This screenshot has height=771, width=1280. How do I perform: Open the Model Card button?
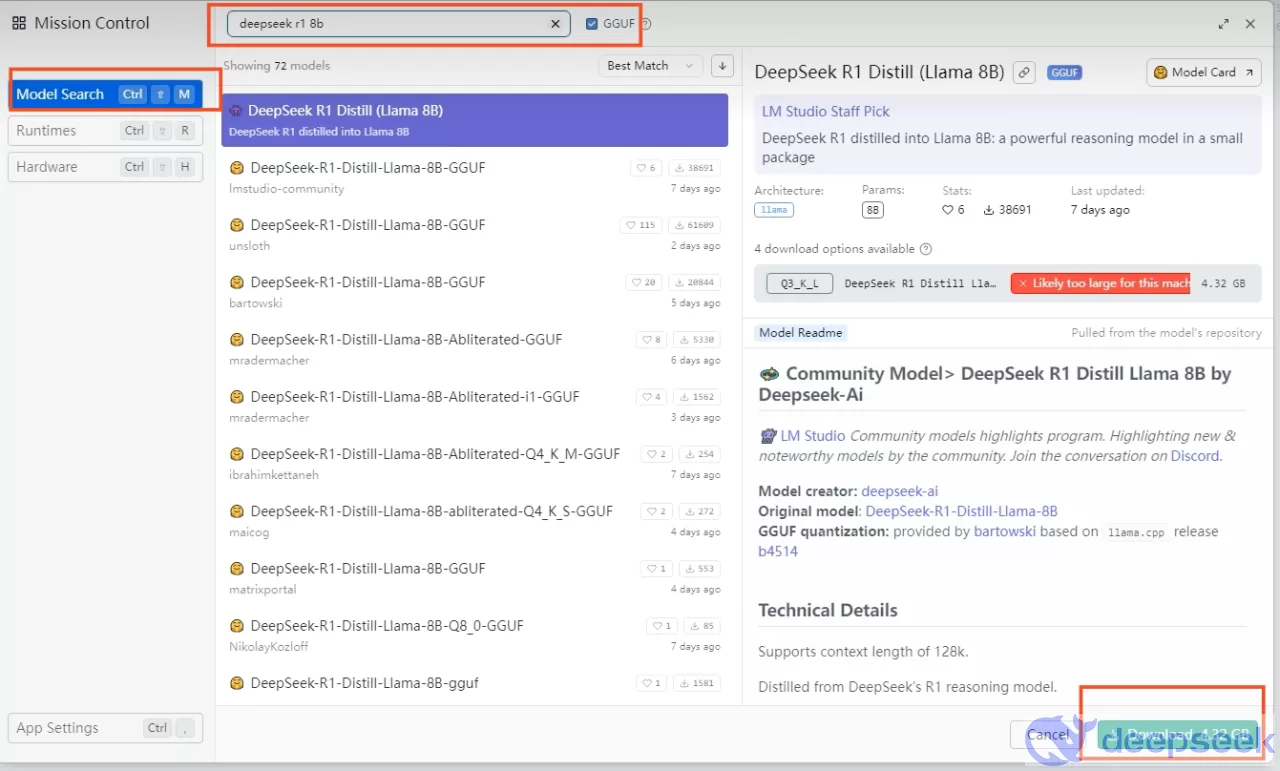[1204, 72]
